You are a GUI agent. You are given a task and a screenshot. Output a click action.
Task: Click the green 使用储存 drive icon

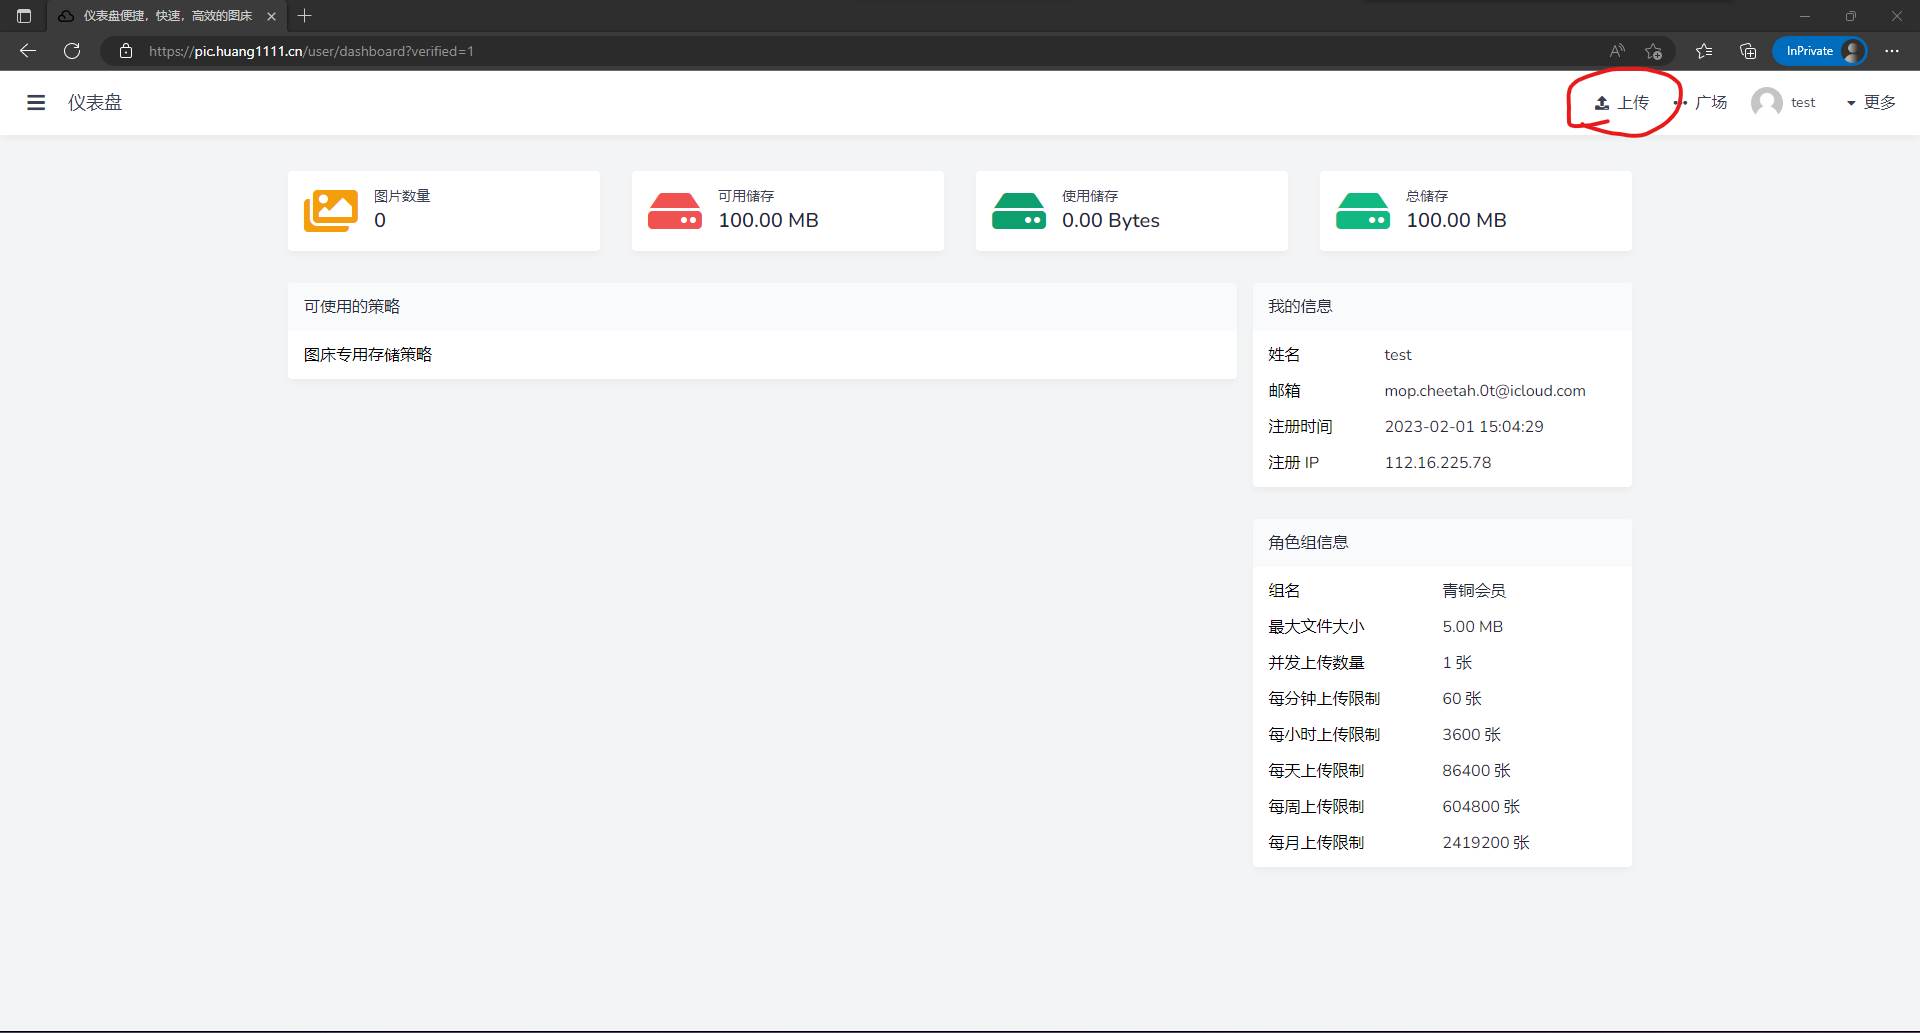click(1019, 211)
